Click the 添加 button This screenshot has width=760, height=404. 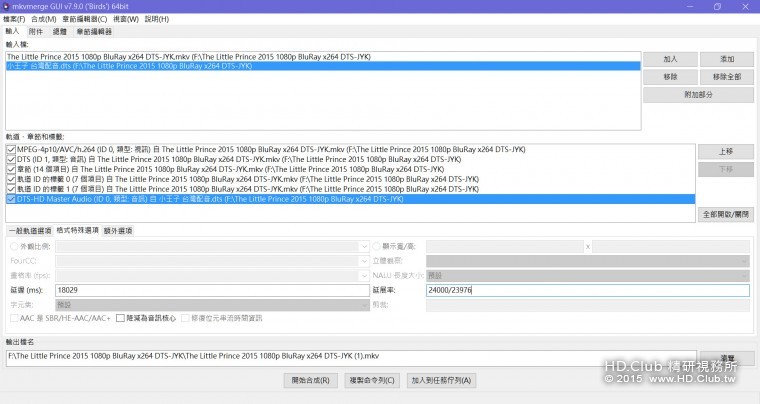click(727, 59)
